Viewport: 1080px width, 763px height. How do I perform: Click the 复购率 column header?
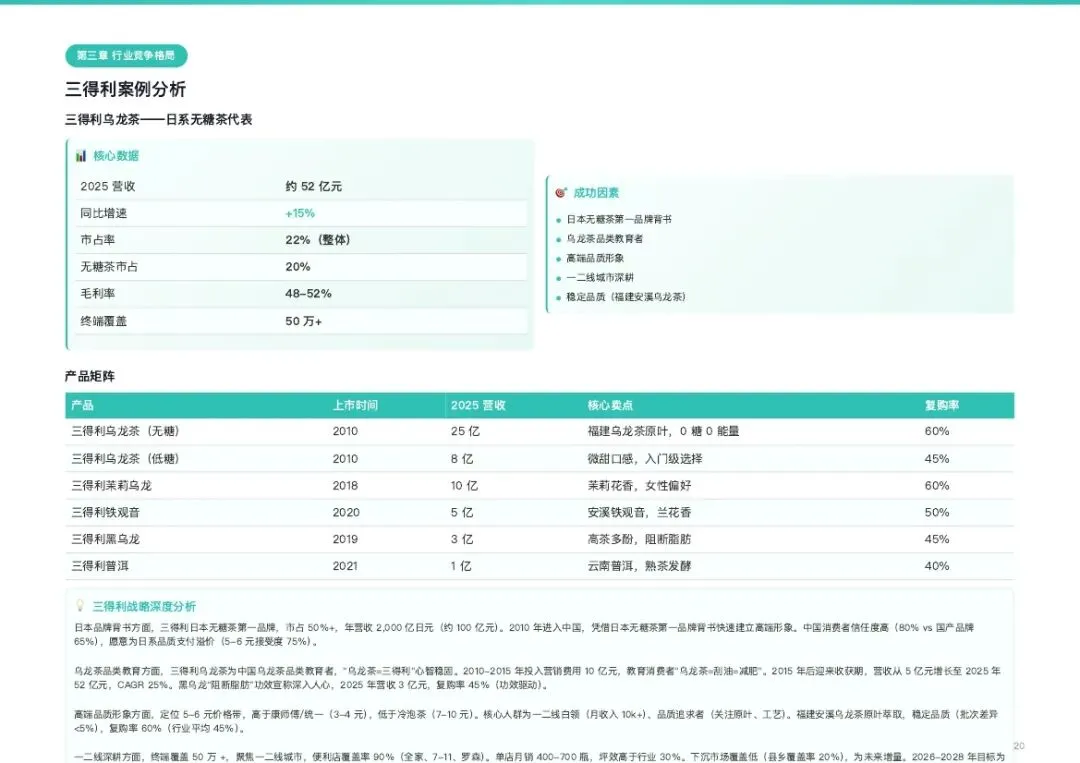click(942, 406)
